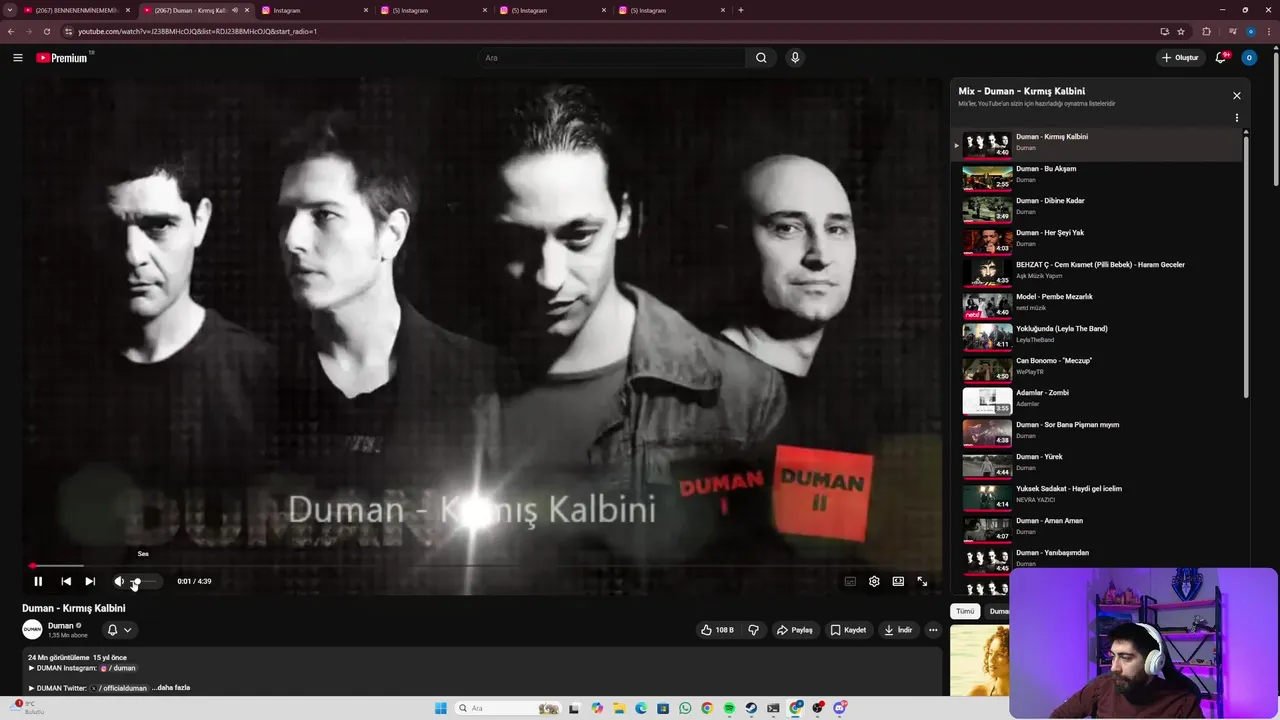Open Mix playlist three-dot options
1280x720 pixels.
[1237, 118]
